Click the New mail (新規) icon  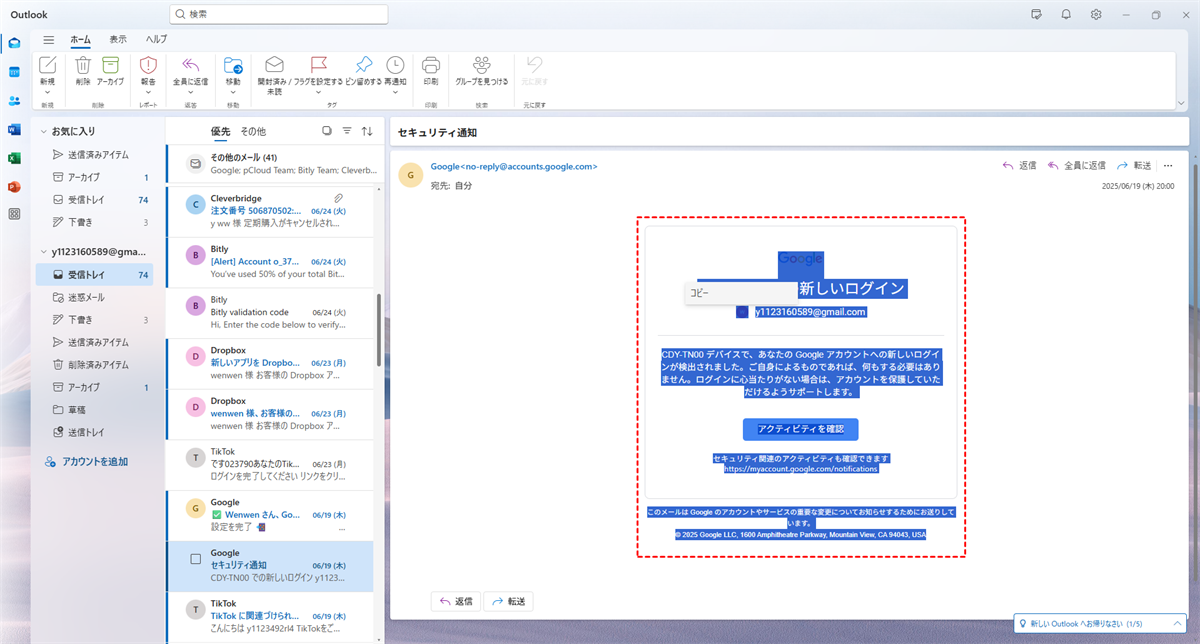click(x=47, y=65)
